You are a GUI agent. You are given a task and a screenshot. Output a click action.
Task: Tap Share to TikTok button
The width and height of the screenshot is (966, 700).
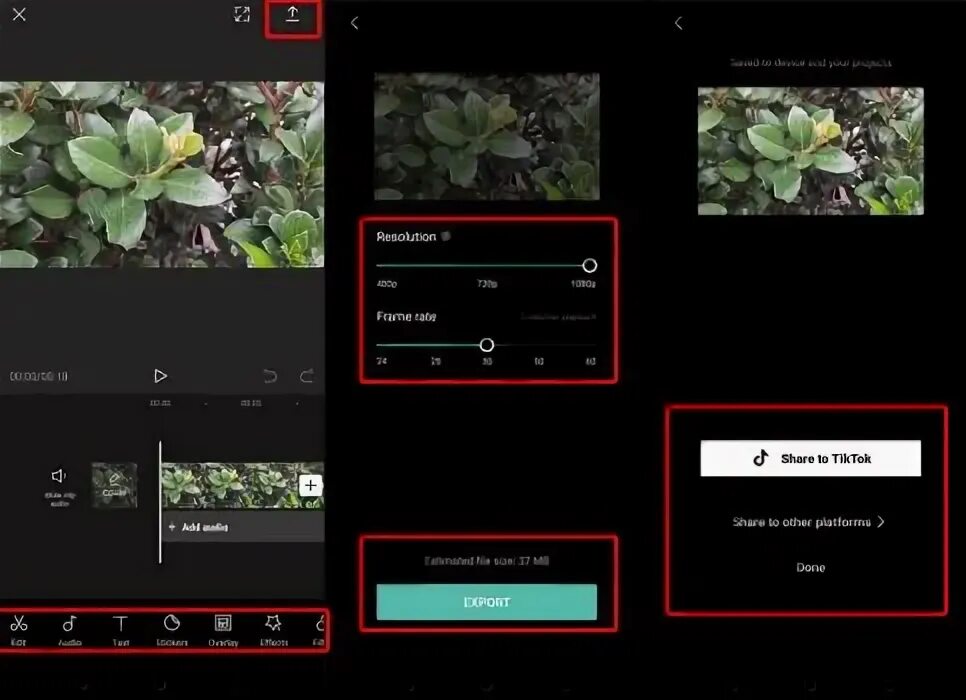[x=811, y=458]
